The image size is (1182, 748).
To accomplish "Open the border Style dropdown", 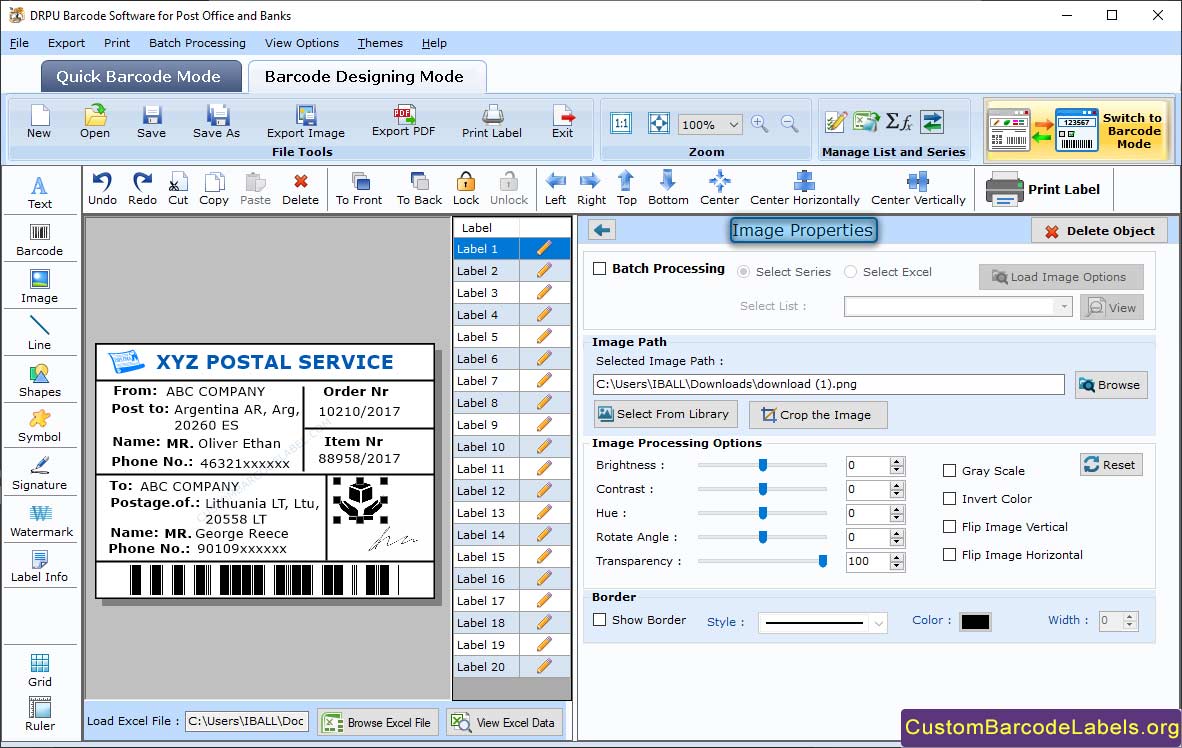I will click(878, 623).
